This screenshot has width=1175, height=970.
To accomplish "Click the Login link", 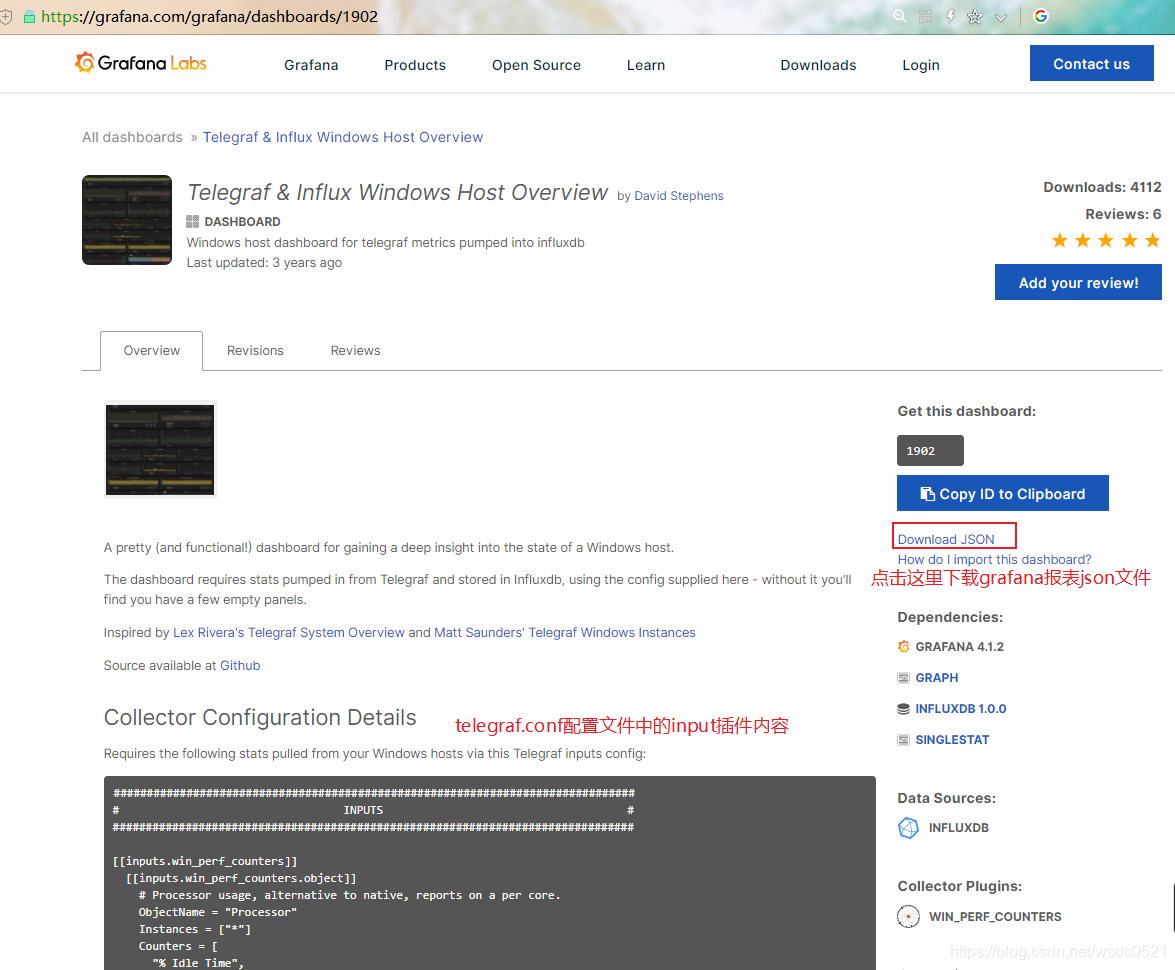I will 921,65.
